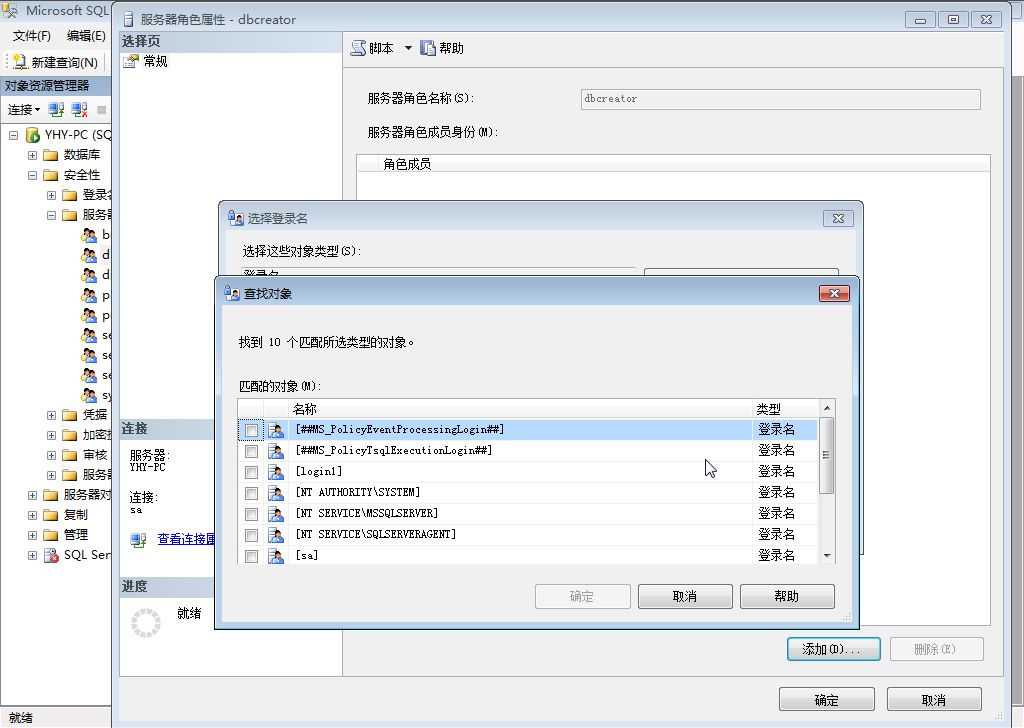Click login icon beside ##MS_PolicyEventProcessingLogin##
This screenshot has width=1024, height=728.
(276, 430)
